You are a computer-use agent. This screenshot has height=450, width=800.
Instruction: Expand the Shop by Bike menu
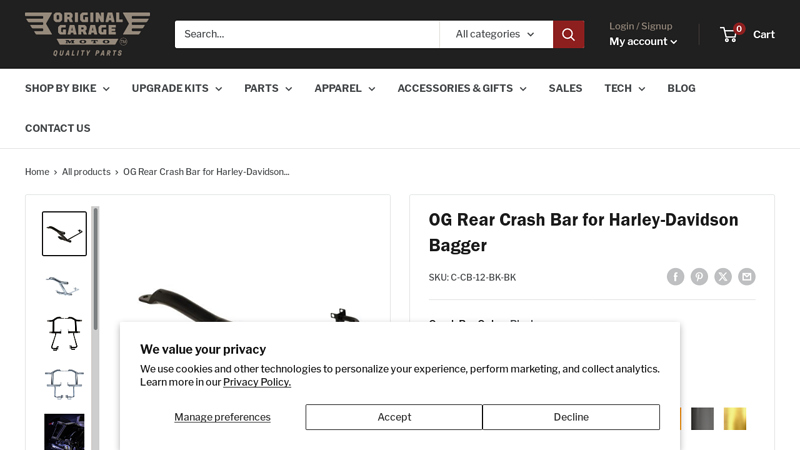point(67,88)
